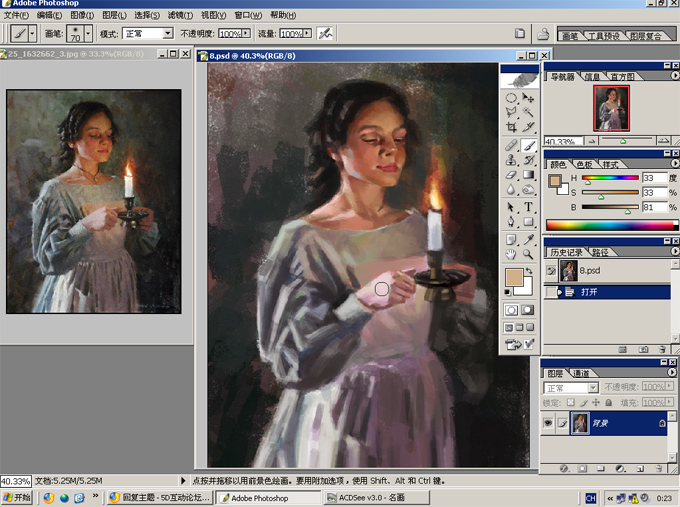Click the hue H value field

pyautogui.click(x=654, y=178)
